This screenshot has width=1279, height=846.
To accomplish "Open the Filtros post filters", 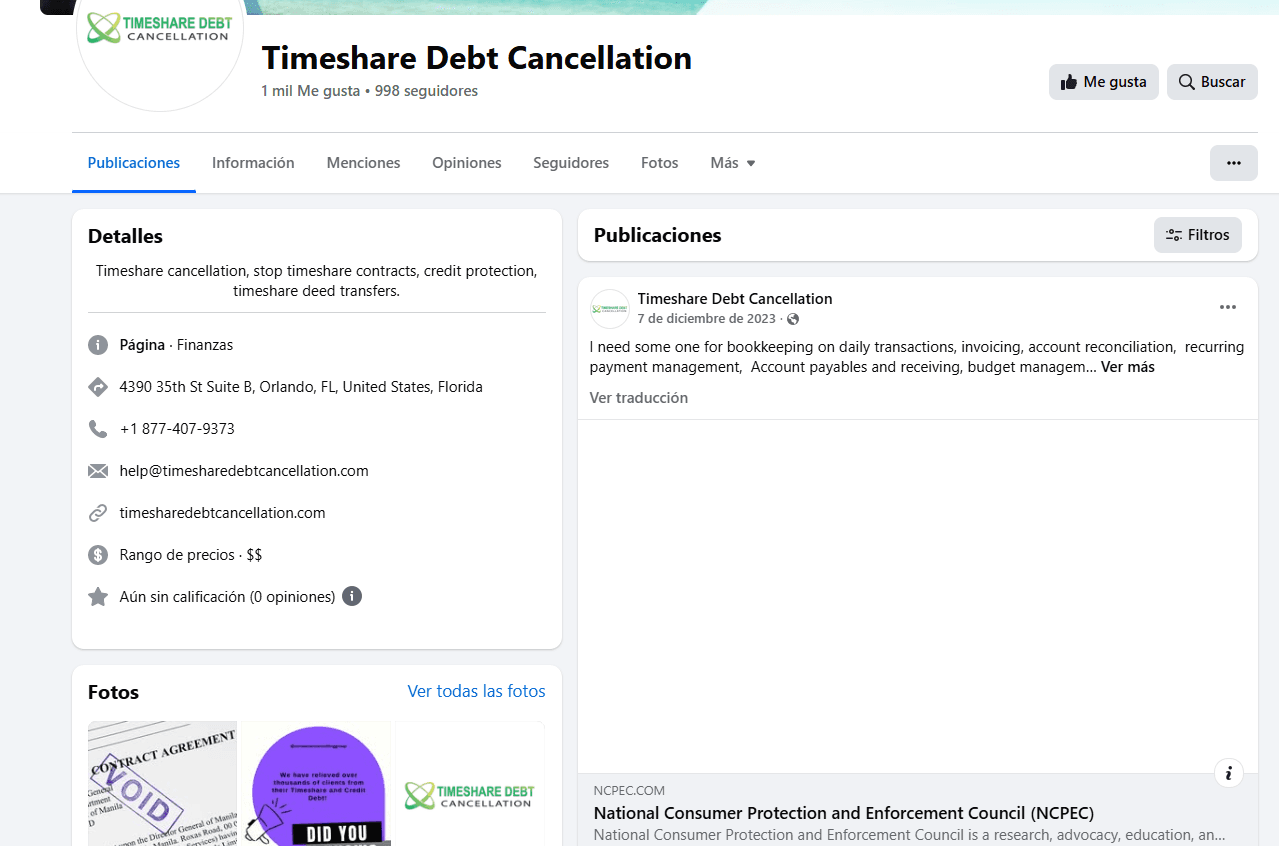I will 1197,235.
